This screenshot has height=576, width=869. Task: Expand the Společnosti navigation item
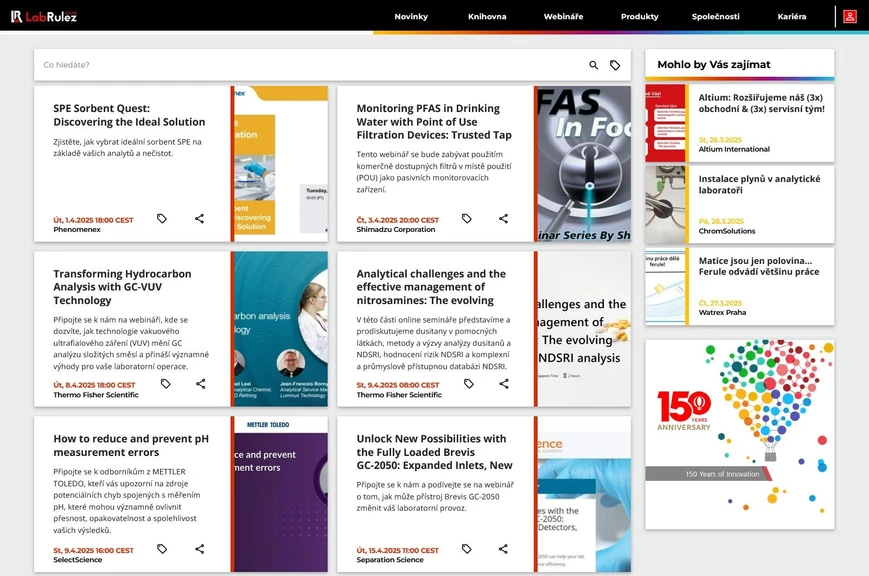(x=716, y=16)
